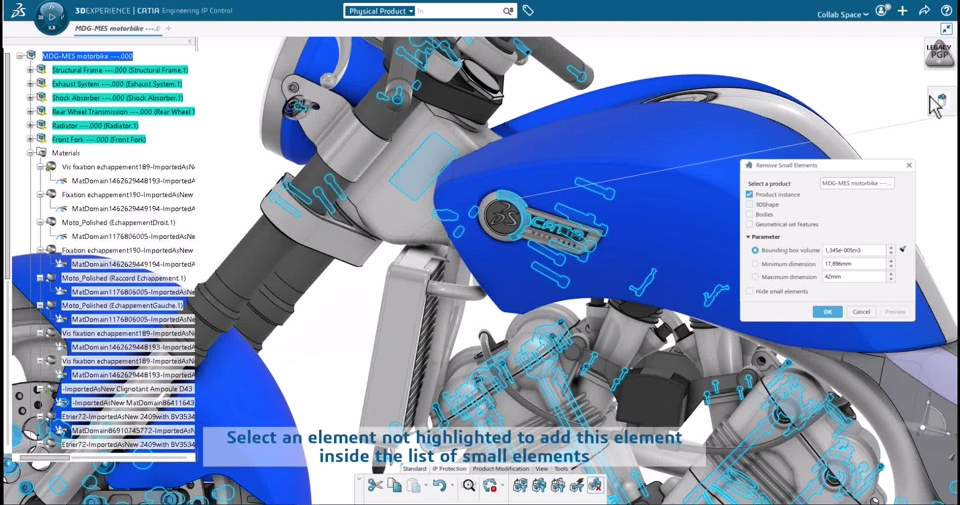This screenshot has height=505, width=960.
Task: Expand the Exhaust System tree node
Action: pos(30,84)
